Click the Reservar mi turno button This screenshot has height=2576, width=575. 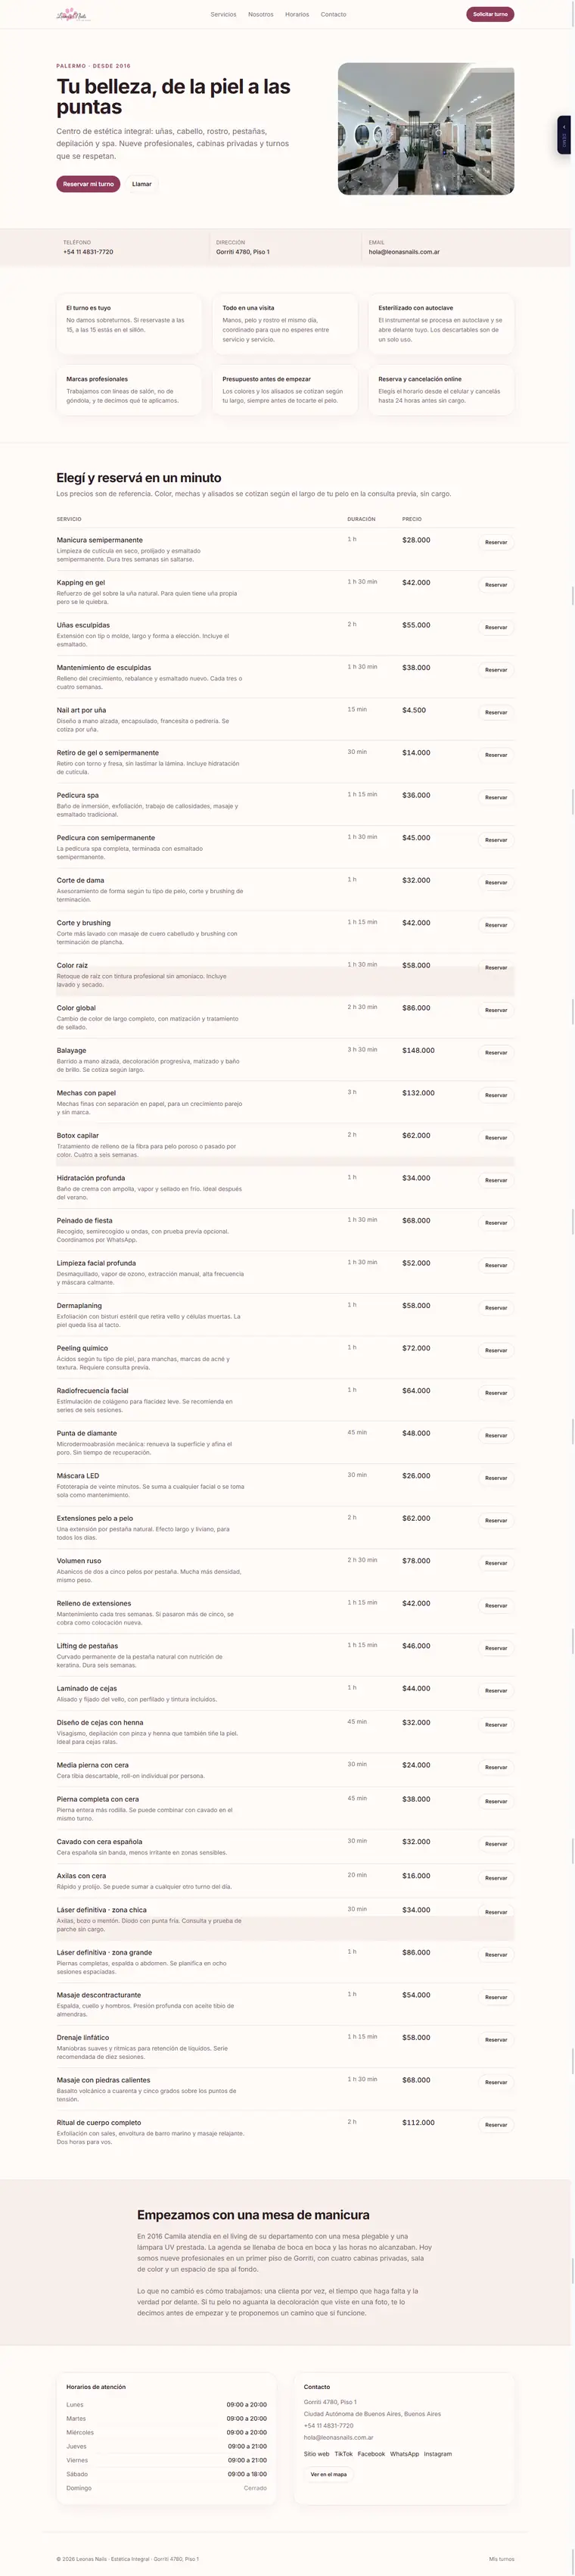click(88, 184)
